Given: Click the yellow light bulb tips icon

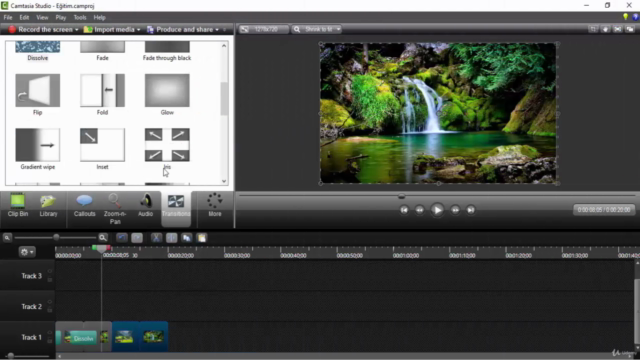Looking at the screenshot, I should point(625,17).
